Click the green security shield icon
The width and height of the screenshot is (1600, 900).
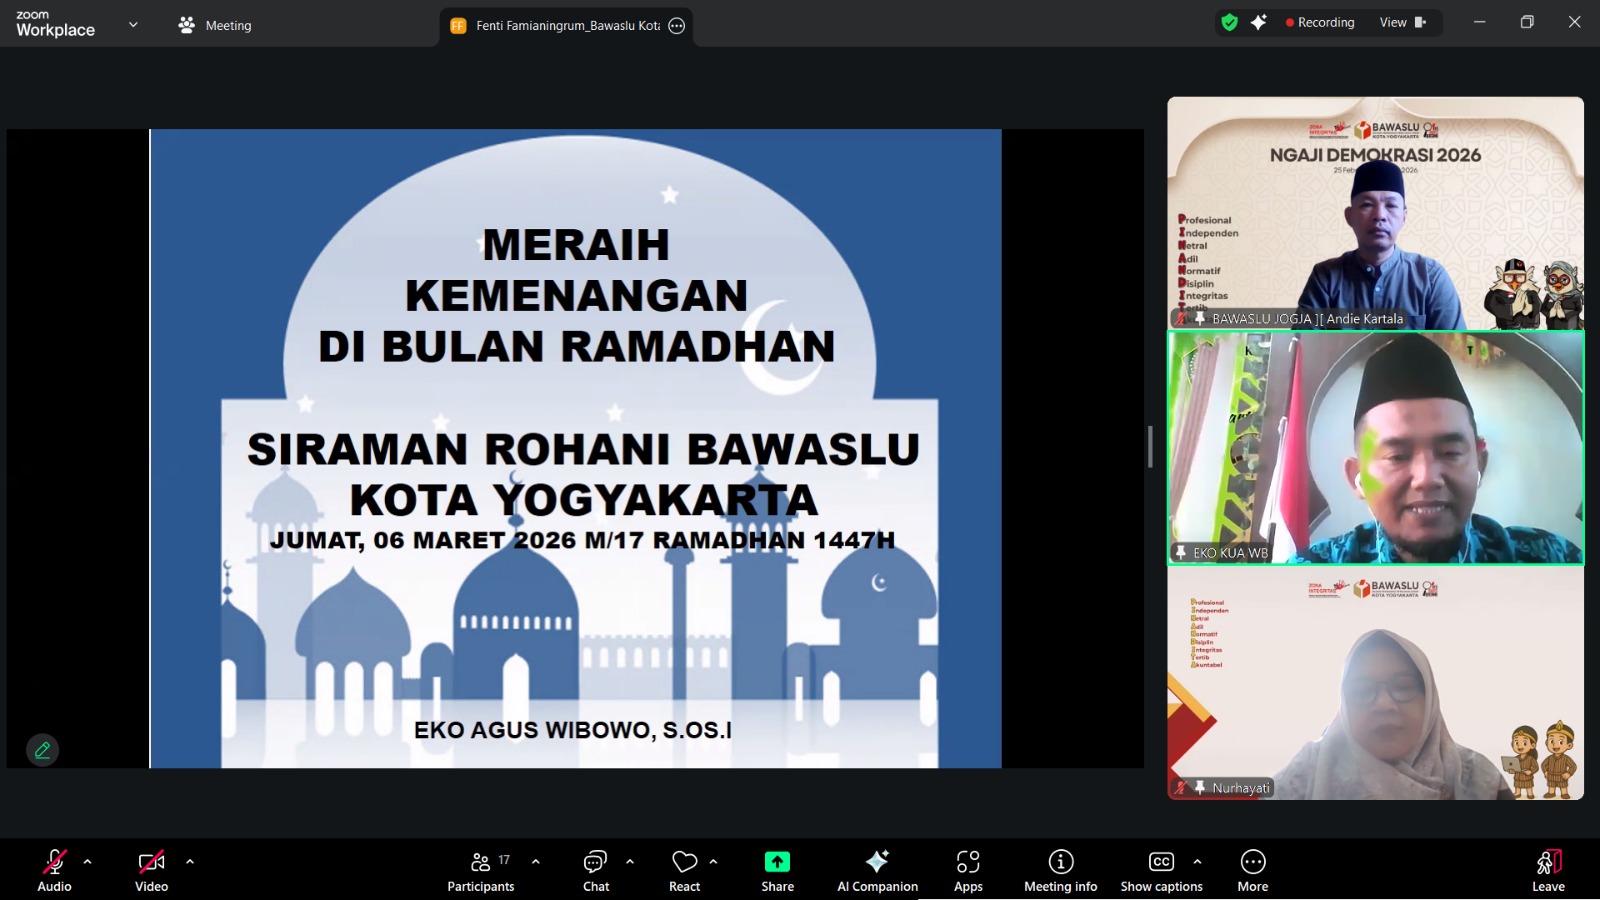coord(1230,21)
